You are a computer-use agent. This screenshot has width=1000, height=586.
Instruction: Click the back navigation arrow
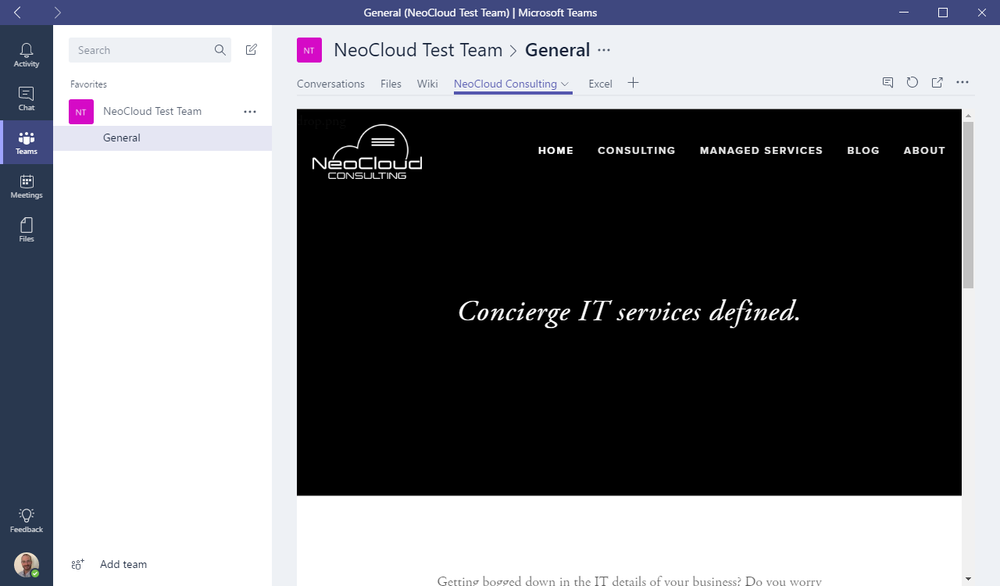tap(17, 12)
